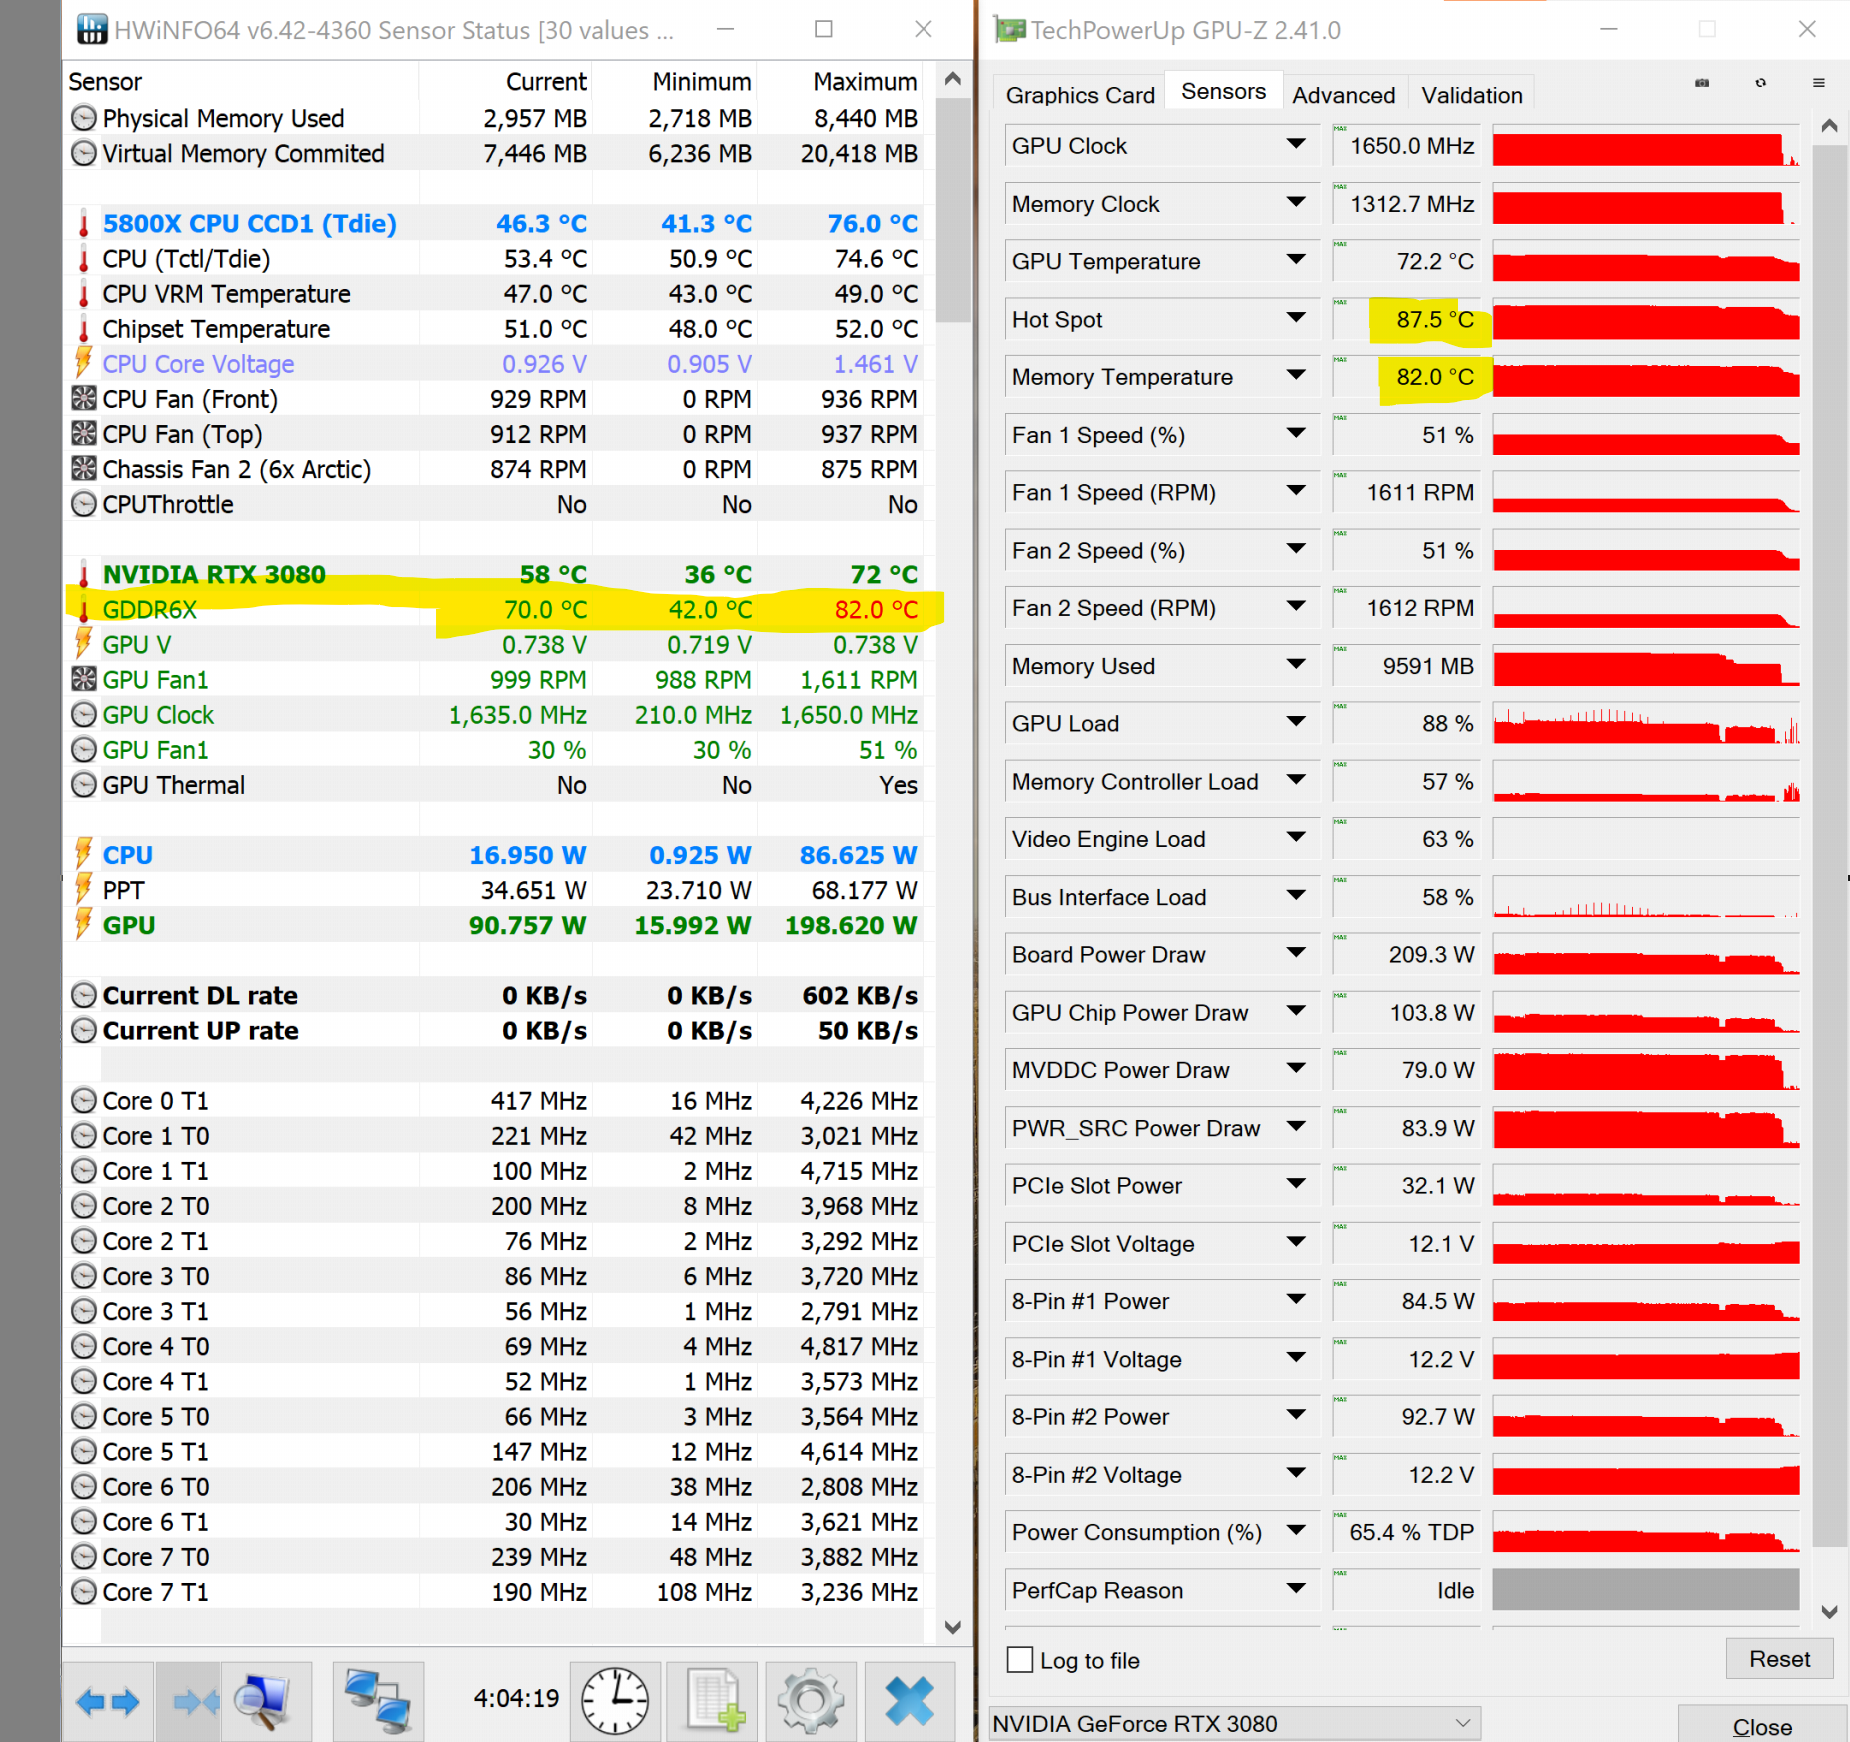The height and width of the screenshot is (1742, 1850).
Task: Open NVIDIA GeForce RTX 3080 device combo box
Action: coord(1234,1723)
